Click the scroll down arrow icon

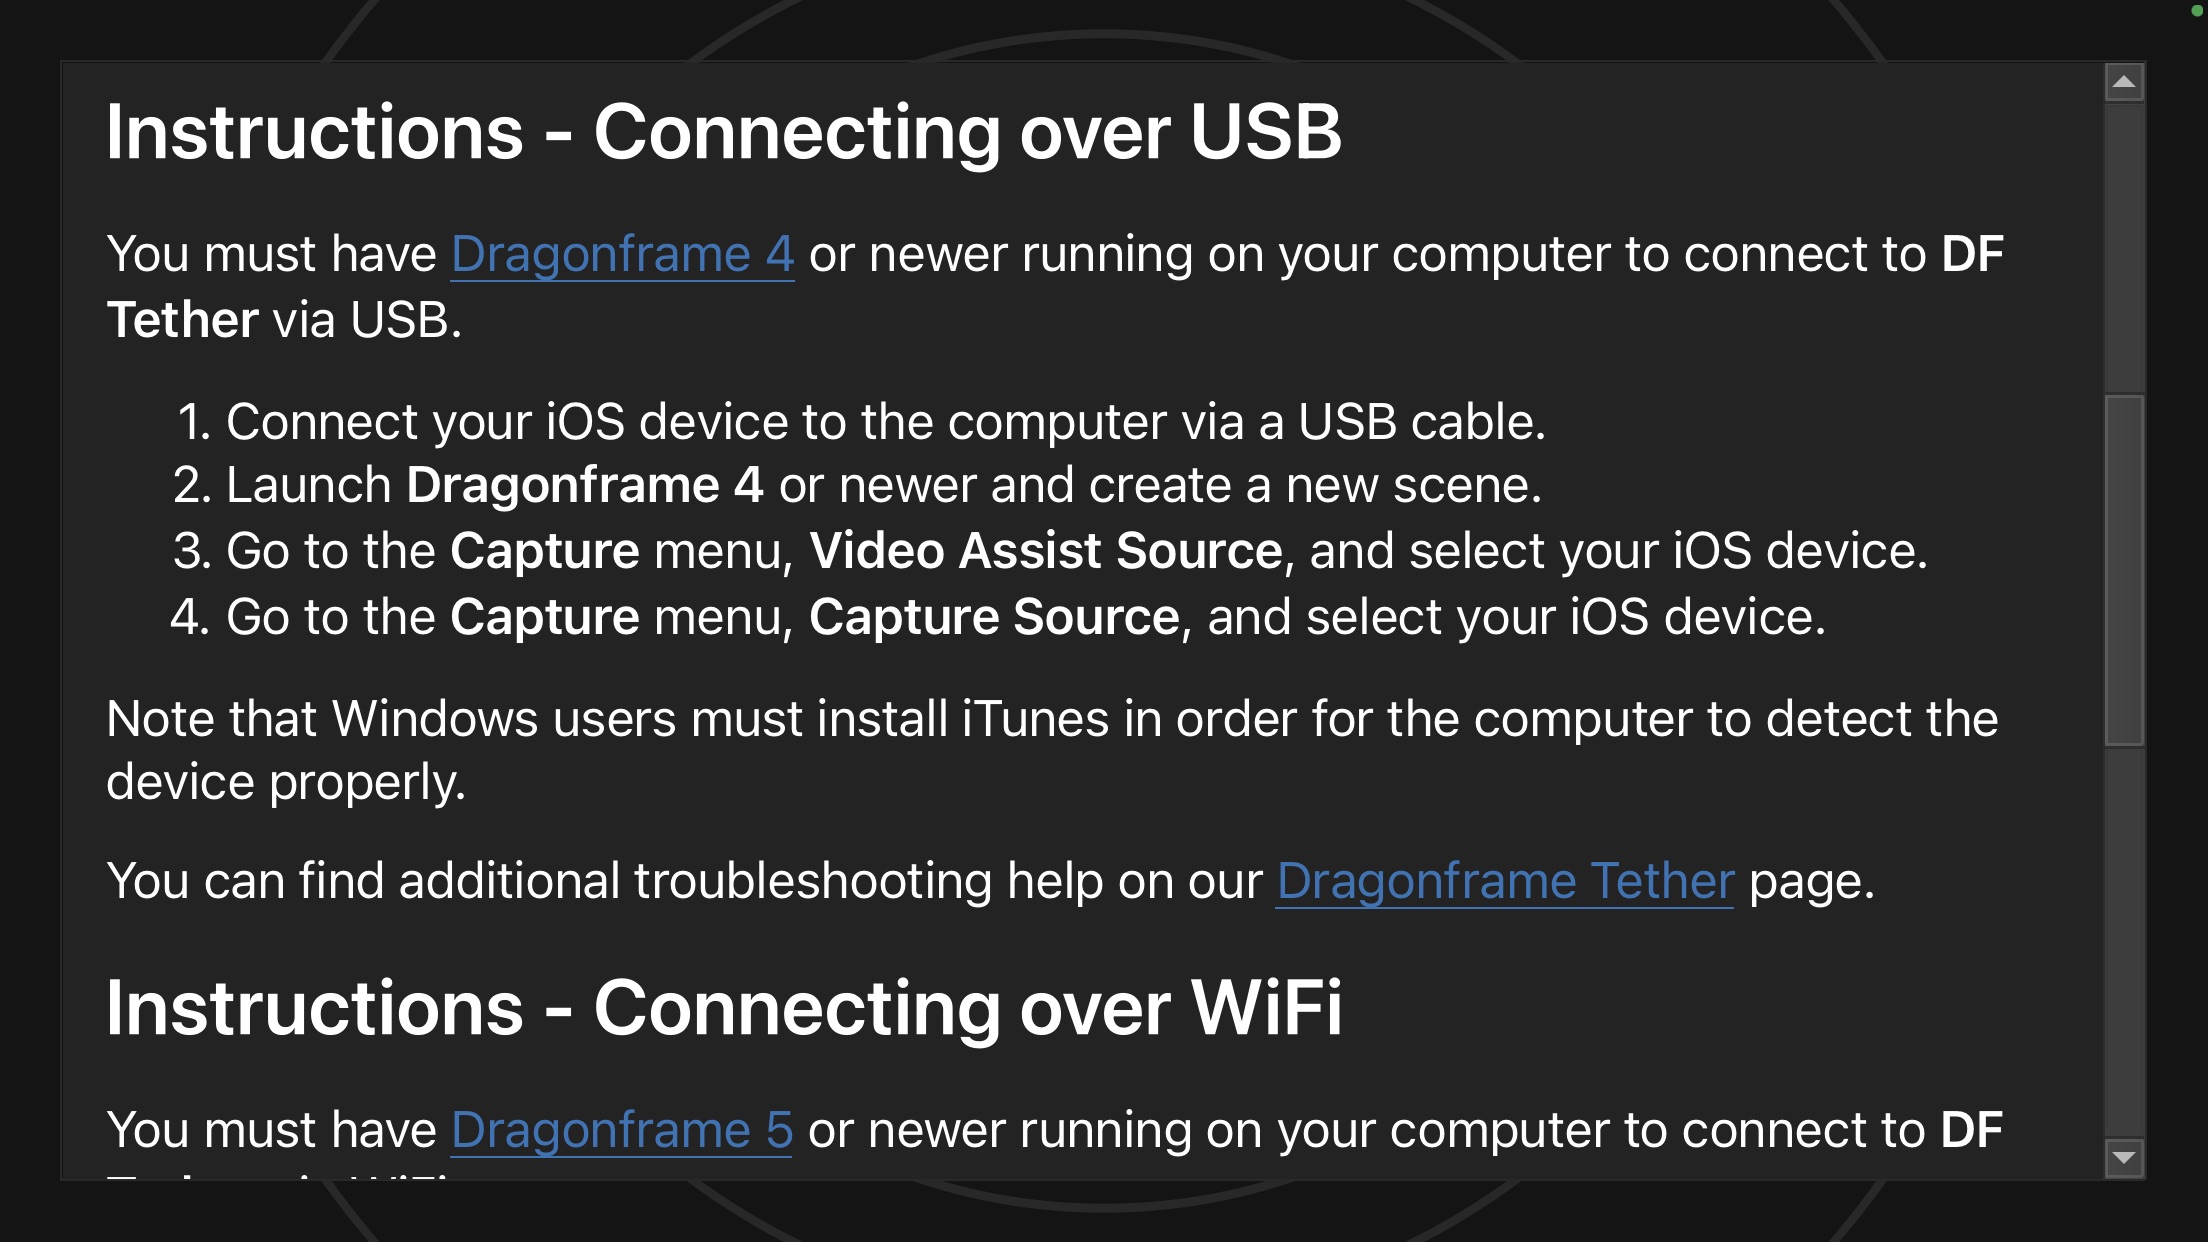coord(2124,1158)
